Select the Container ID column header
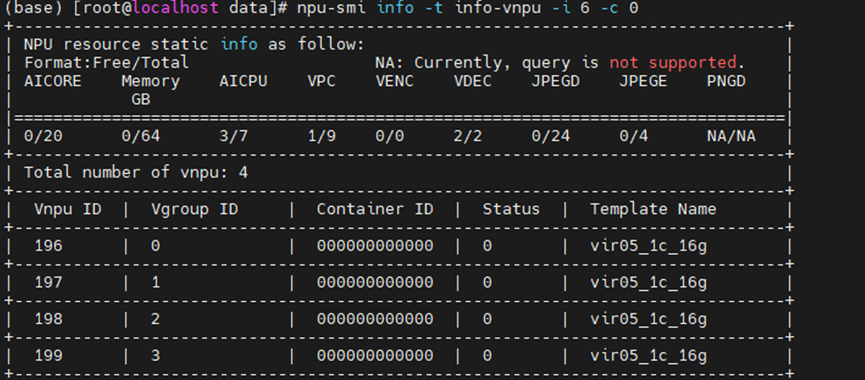The height and width of the screenshot is (380, 865). (375, 210)
